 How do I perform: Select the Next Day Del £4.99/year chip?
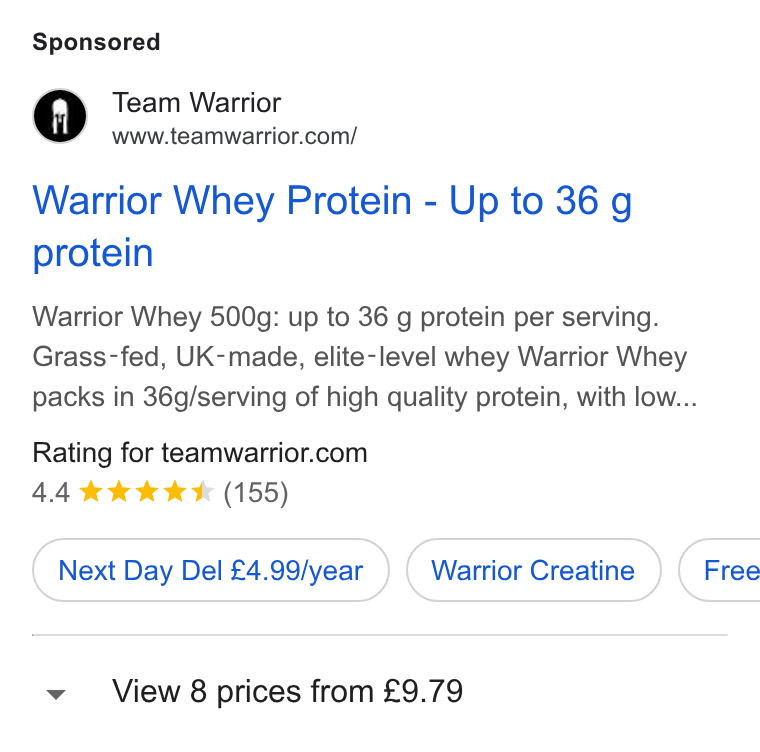211,570
